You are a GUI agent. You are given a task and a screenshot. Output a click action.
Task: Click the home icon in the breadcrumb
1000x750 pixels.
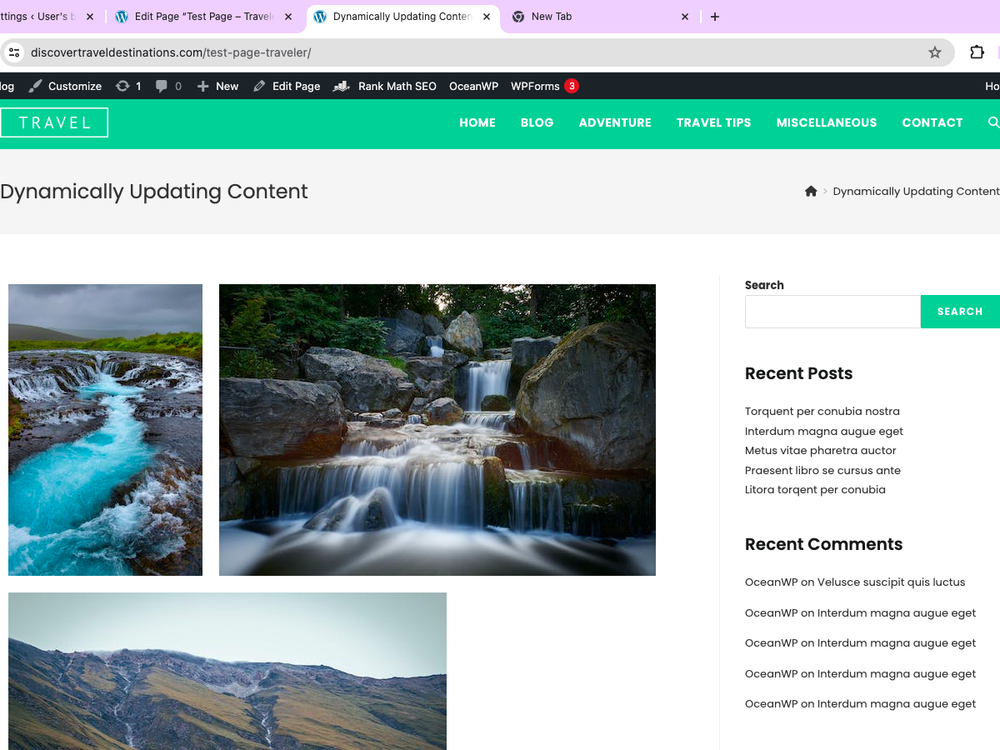click(x=811, y=191)
